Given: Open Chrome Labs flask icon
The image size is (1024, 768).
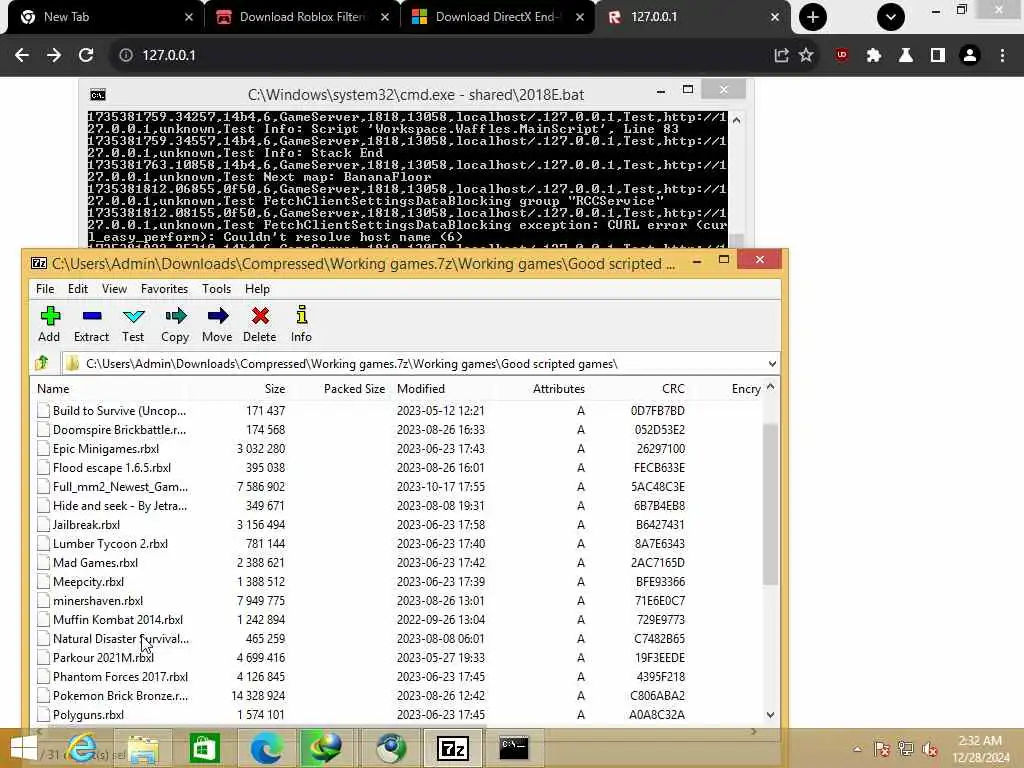Looking at the screenshot, I should pos(906,55).
